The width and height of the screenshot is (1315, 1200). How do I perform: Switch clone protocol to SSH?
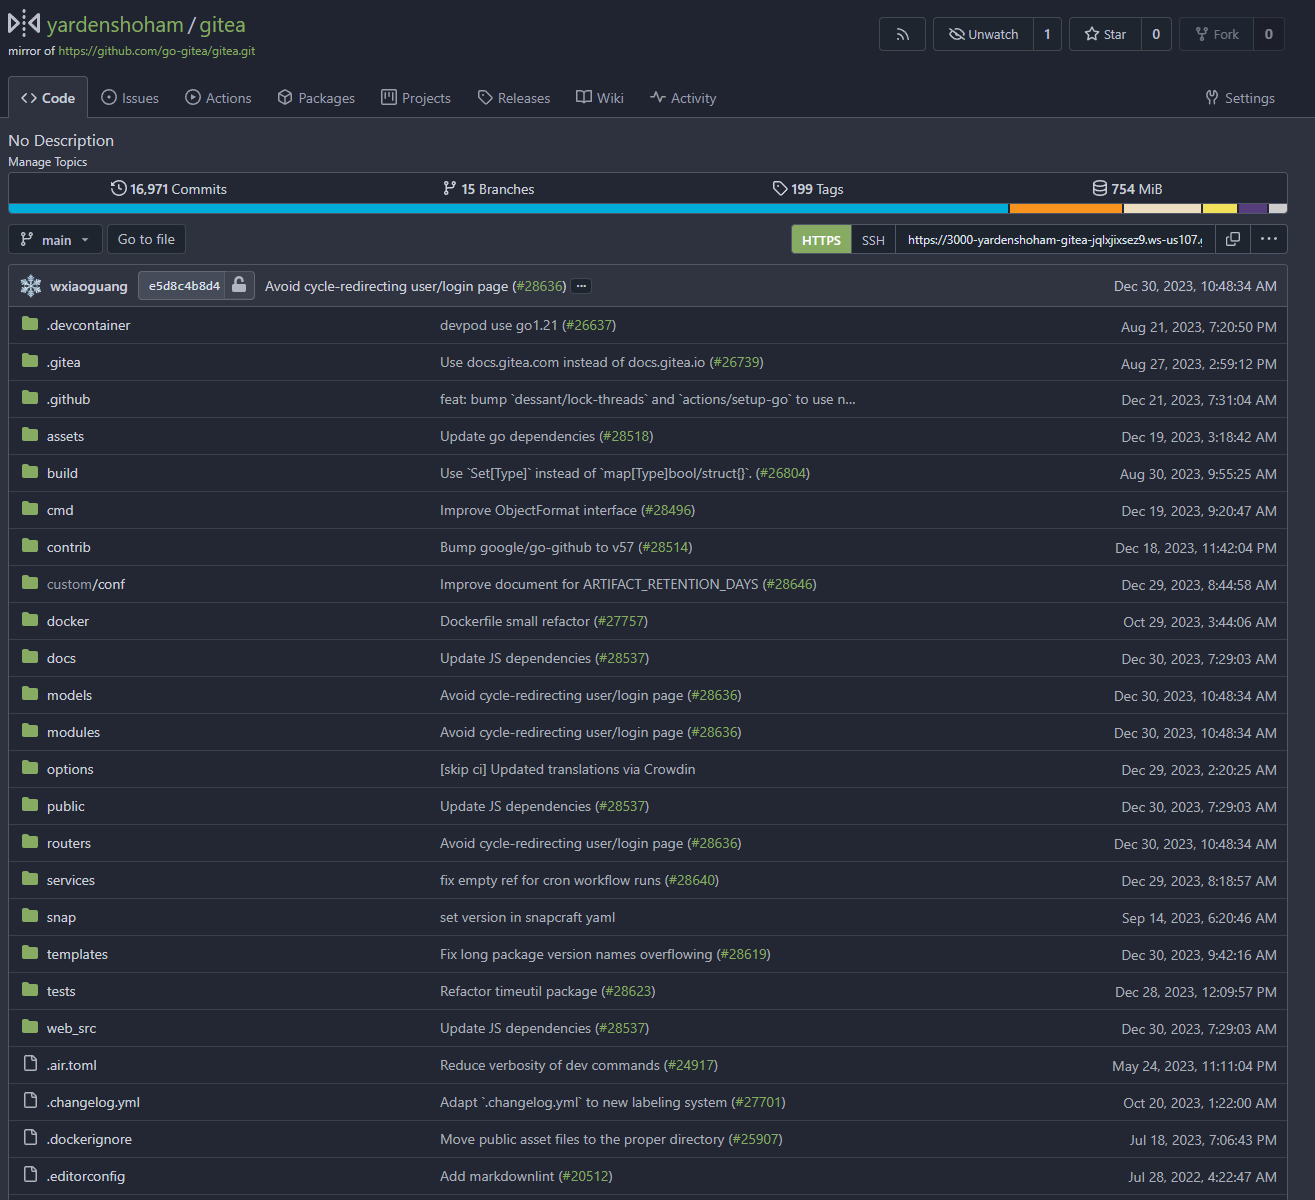873,240
